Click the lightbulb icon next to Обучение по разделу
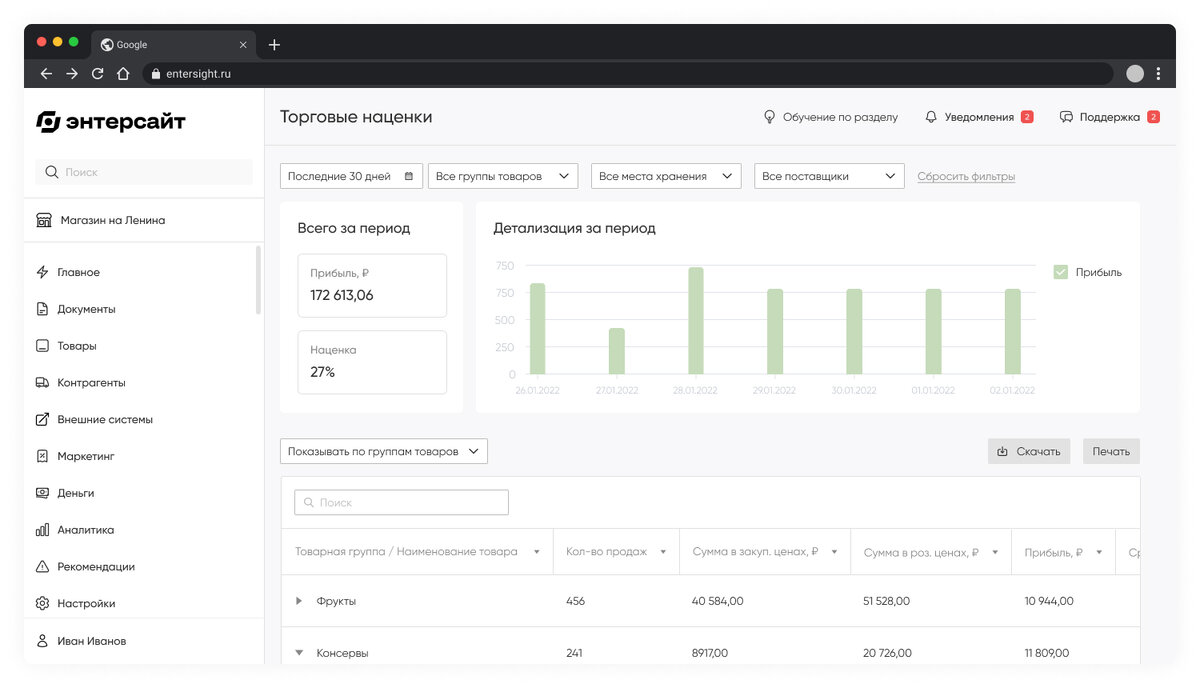 pos(769,117)
